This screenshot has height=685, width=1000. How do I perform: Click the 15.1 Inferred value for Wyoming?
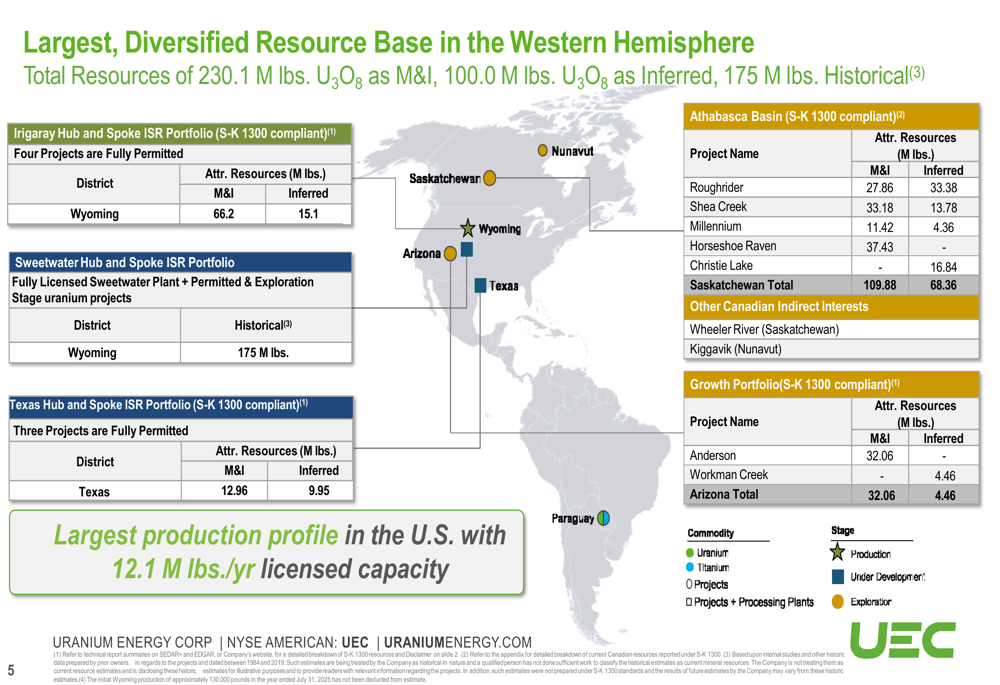308,214
